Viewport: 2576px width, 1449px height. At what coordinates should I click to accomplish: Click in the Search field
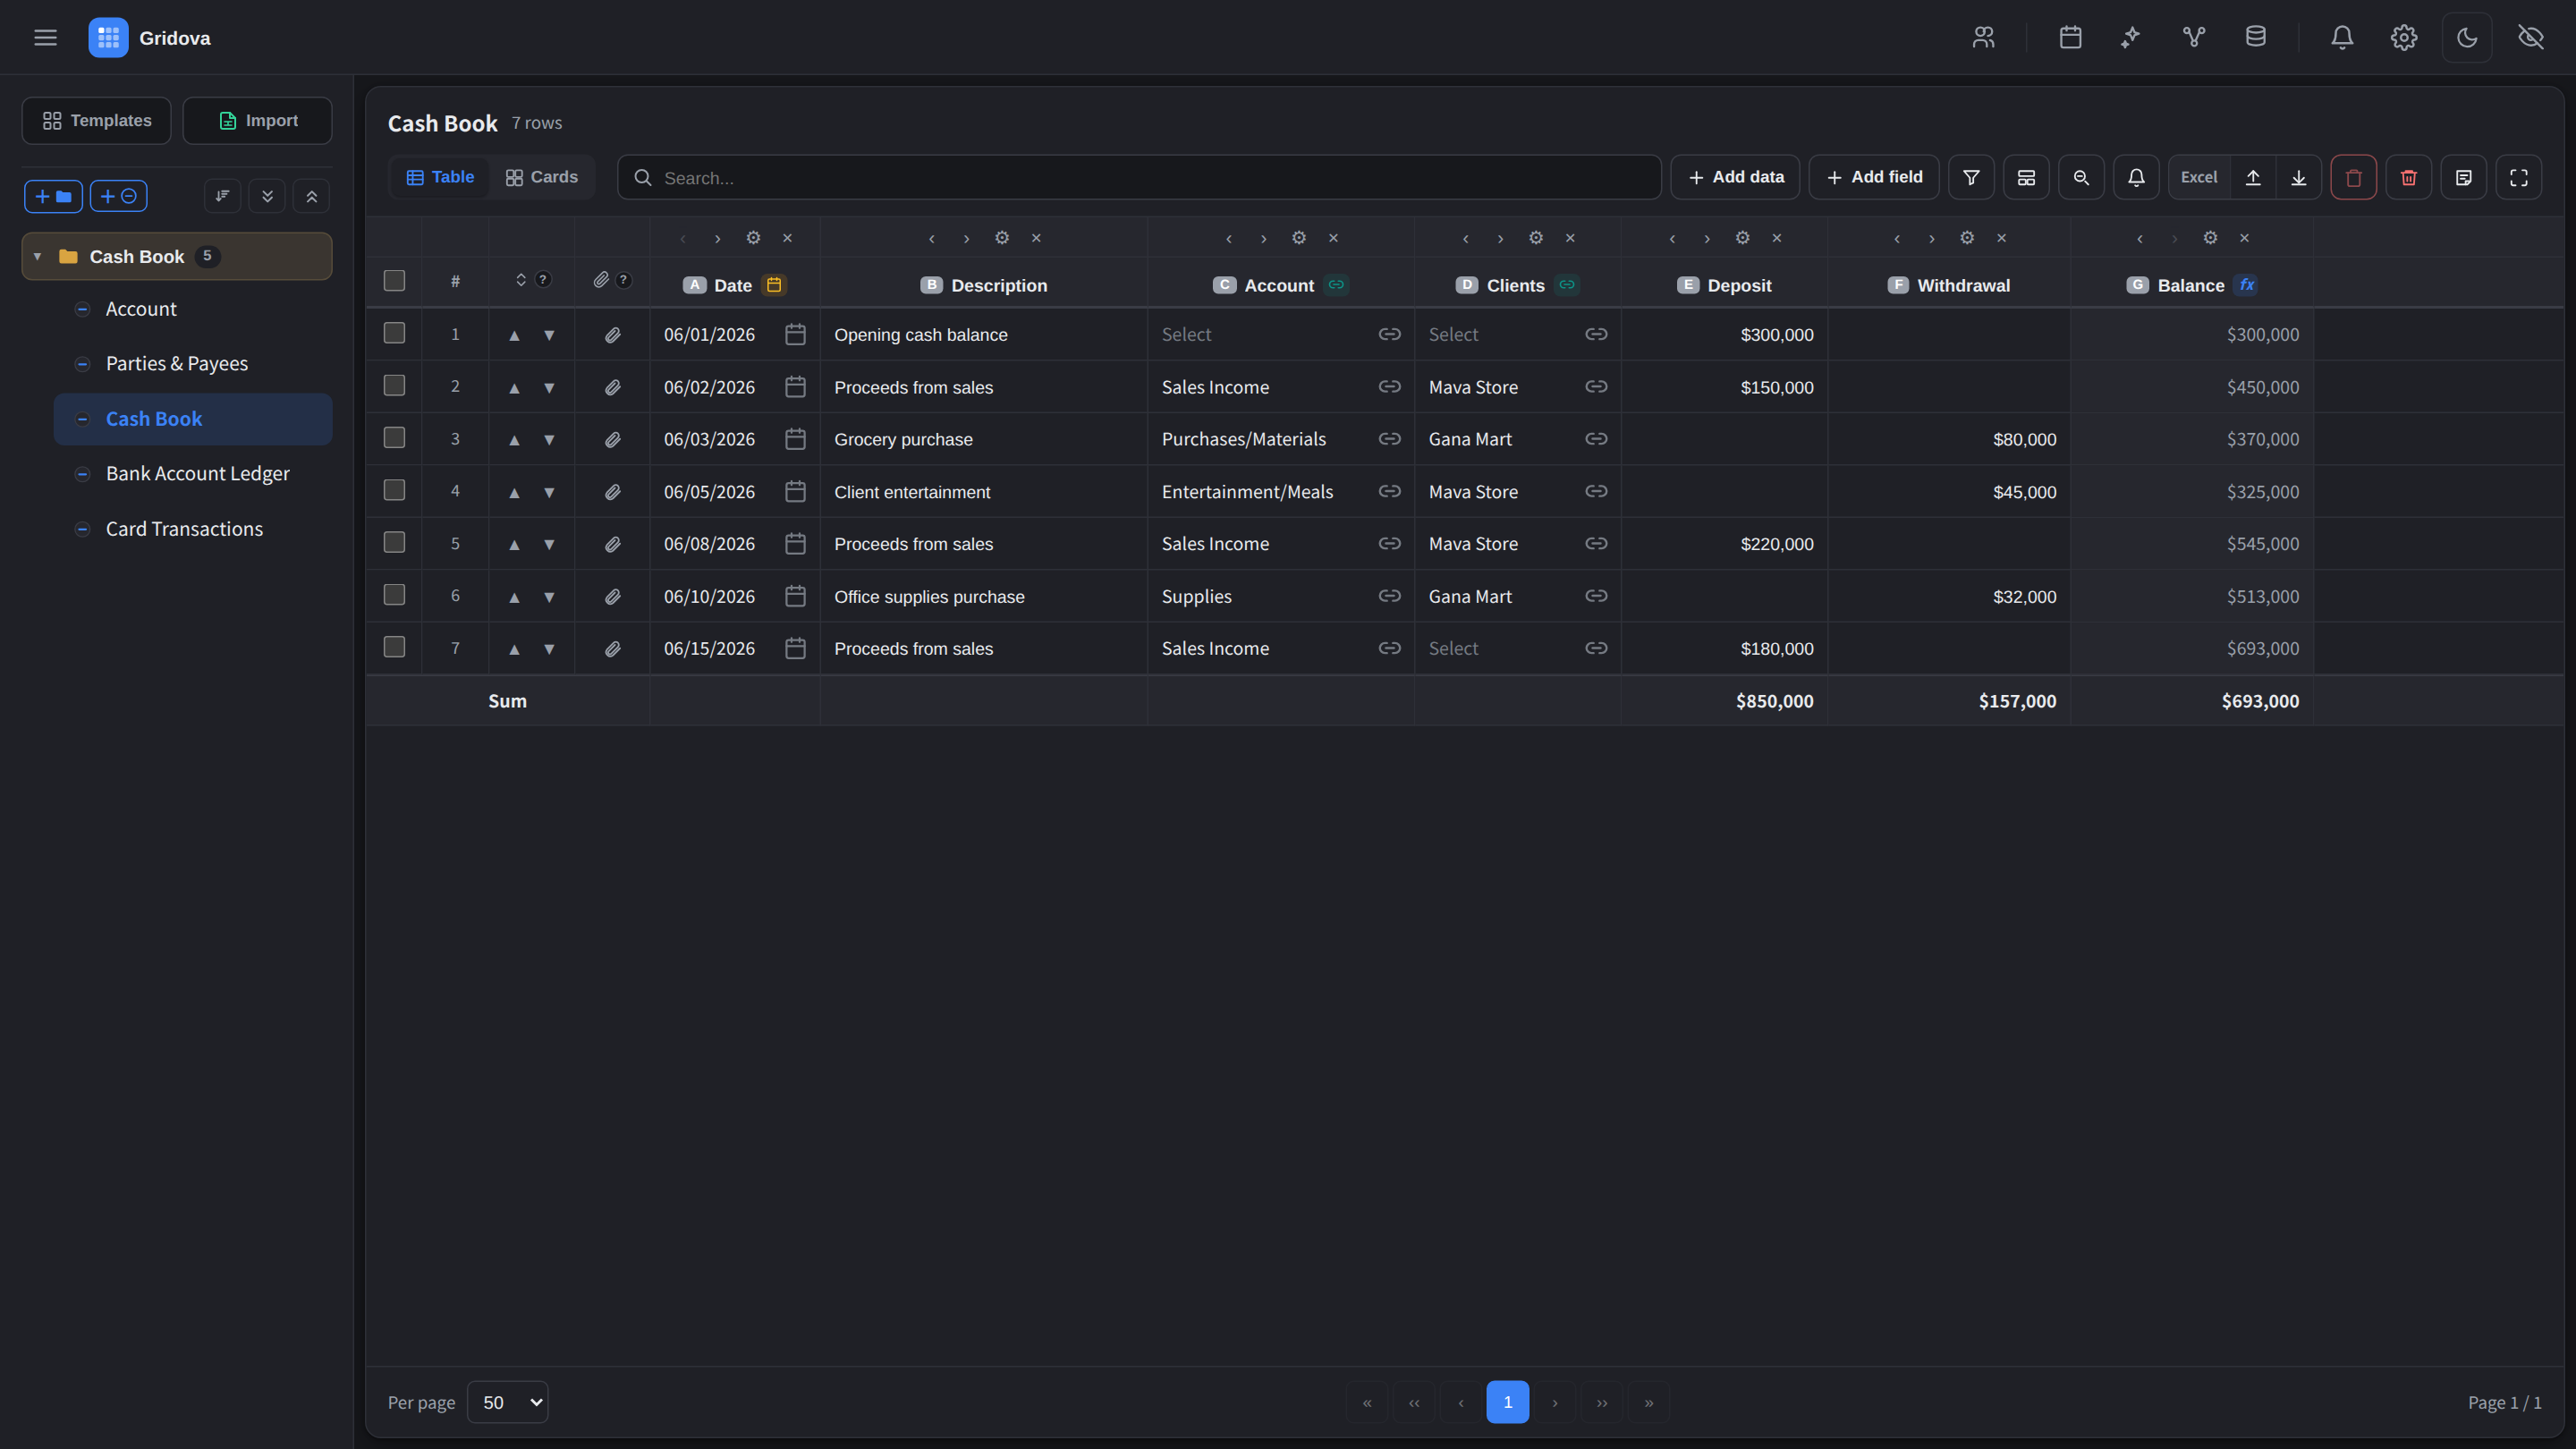(1139, 177)
